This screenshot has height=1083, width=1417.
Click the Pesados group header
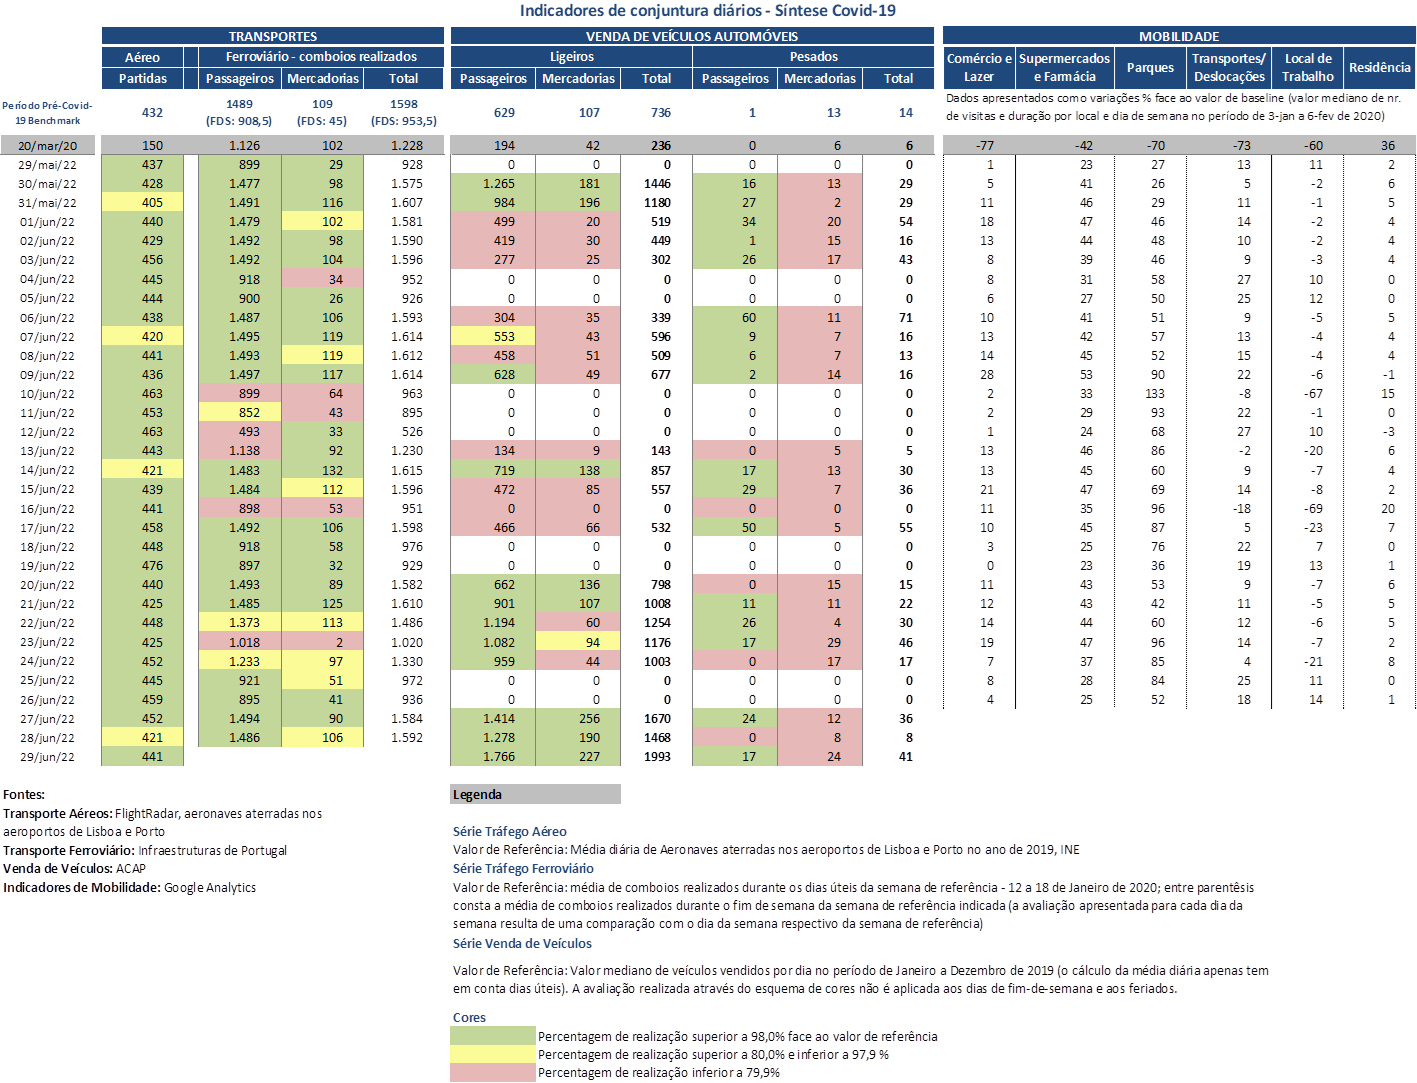click(x=813, y=57)
